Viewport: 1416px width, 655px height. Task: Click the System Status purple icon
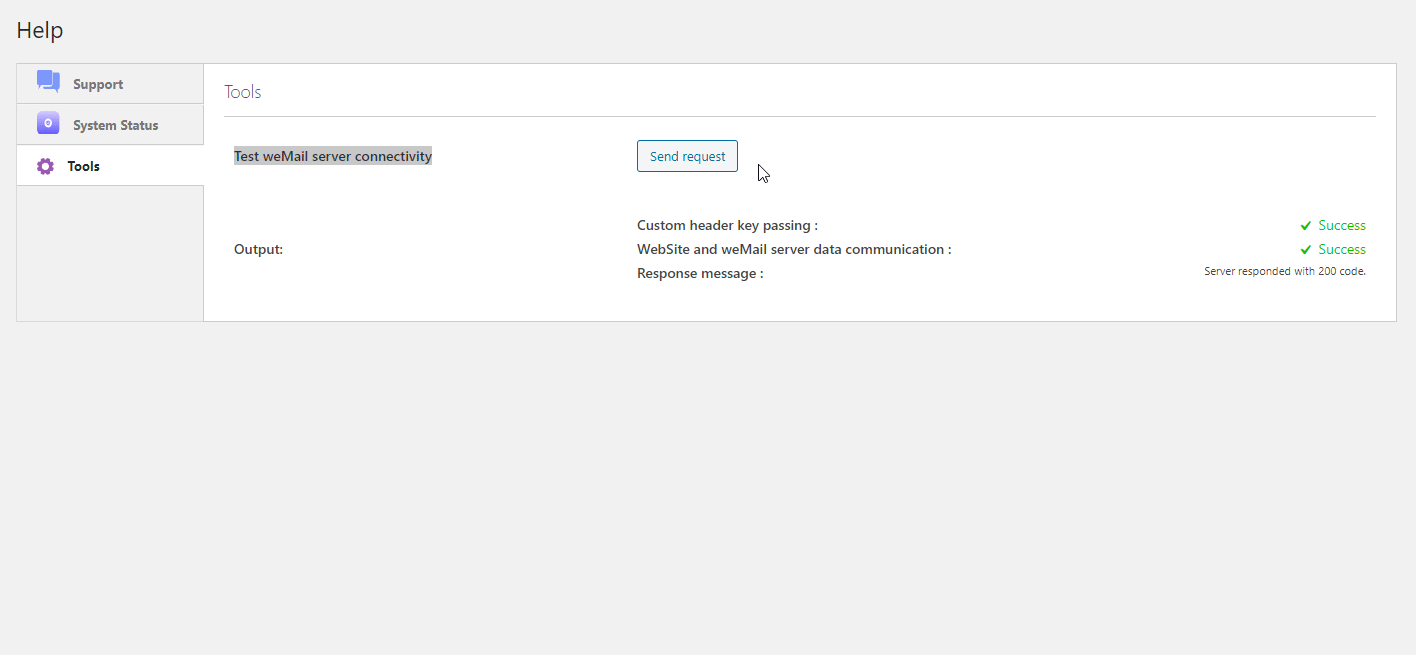(48, 123)
